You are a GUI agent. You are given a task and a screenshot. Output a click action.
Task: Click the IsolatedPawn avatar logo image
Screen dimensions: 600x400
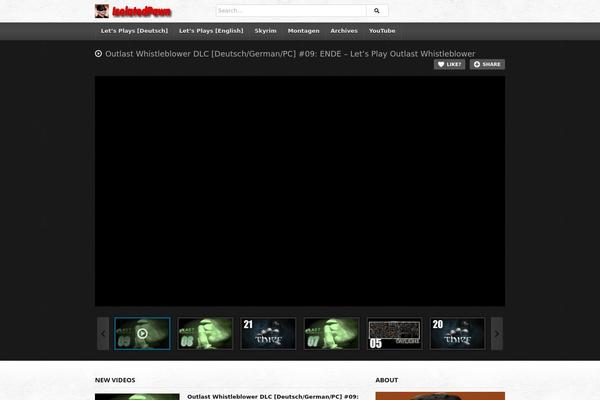click(102, 11)
